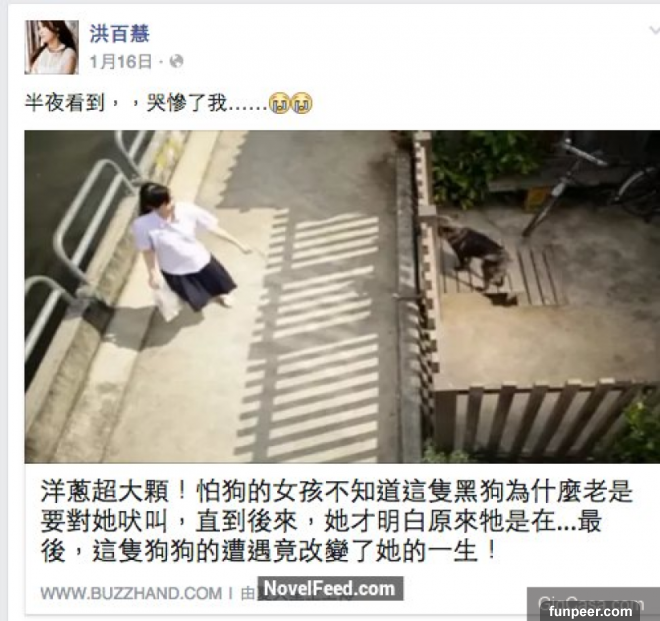Click the black dog in the photo
Screen dimensions: 660x621
click(476, 253)
